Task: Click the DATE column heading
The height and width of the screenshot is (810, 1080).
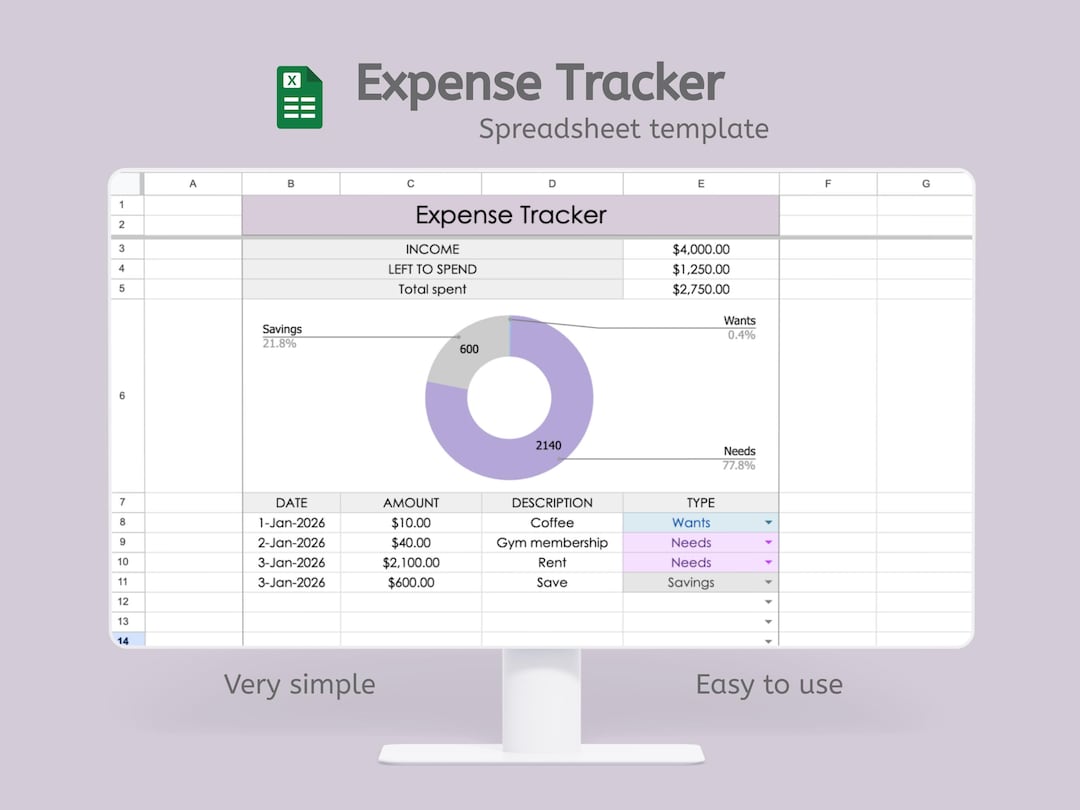Action: tap(291, 503)
